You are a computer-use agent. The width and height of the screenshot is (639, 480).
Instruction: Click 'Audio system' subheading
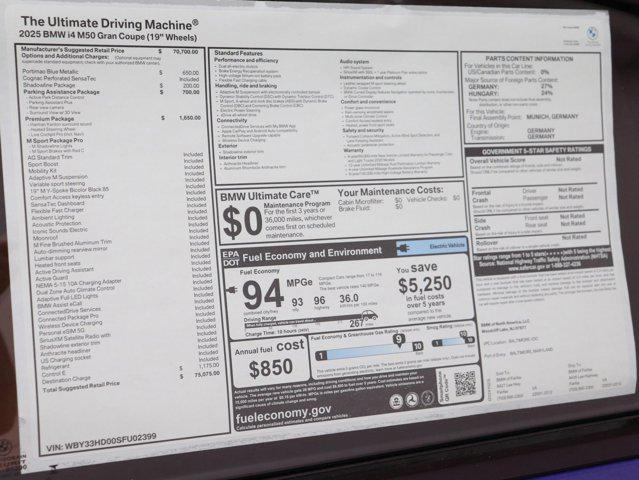(x=354, y=61)
